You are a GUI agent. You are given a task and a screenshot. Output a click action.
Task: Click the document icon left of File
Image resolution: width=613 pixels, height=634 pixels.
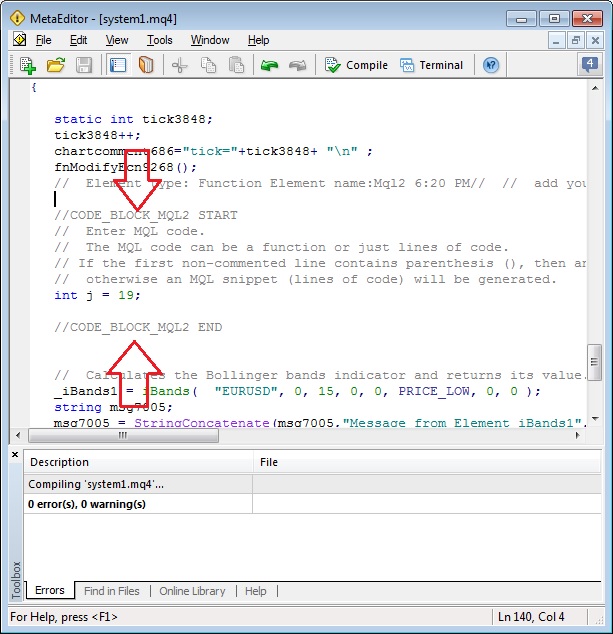coord(19,40)
